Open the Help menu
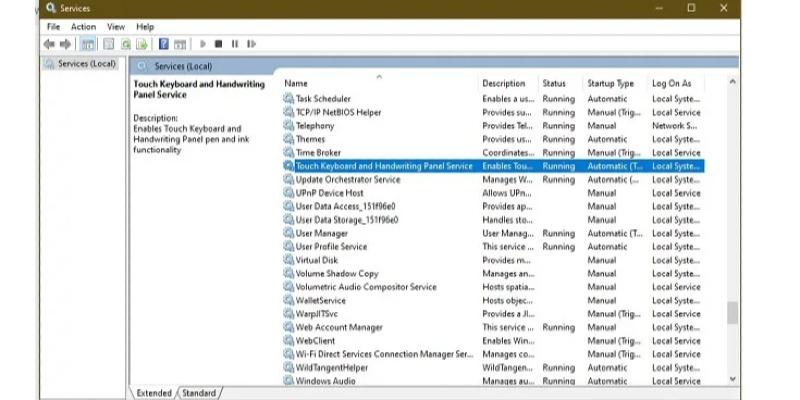 coord(145,27)
